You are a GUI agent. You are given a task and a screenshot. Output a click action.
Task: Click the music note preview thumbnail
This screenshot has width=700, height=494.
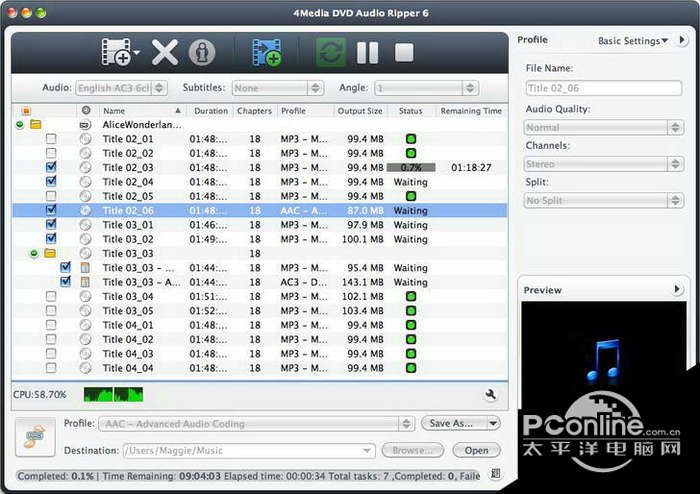(604, 361)
